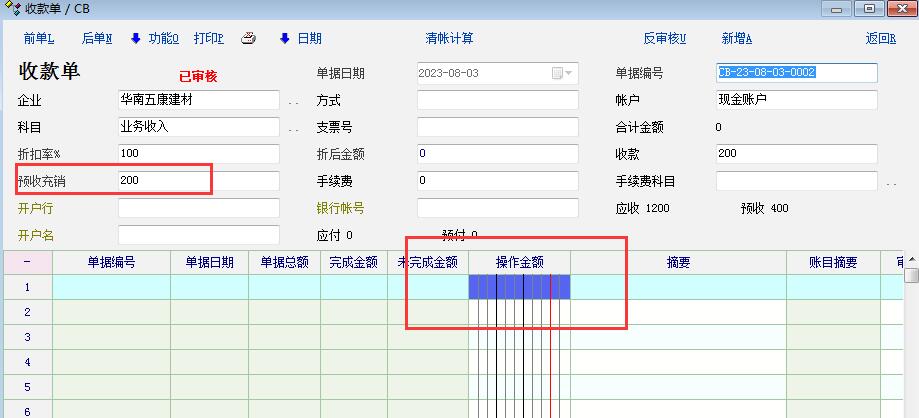919x418 pixels.
Task: Open the 功能 menu
Action: click(x=163, y=39)
